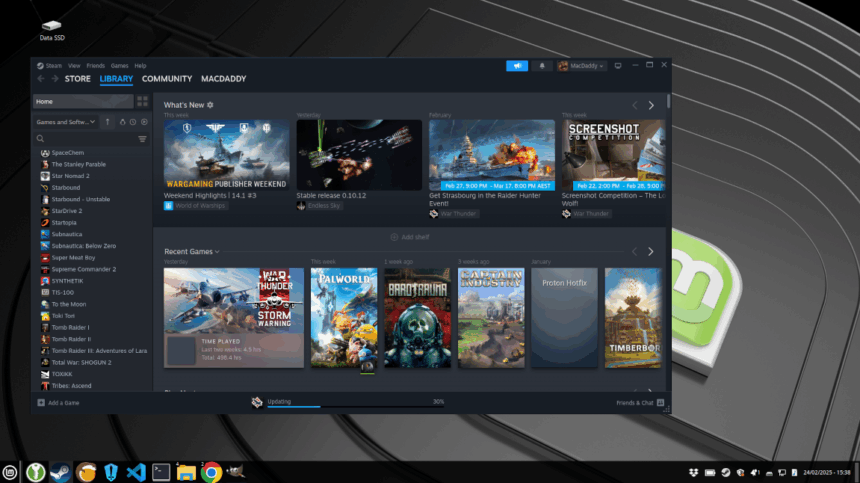Screen dimensions: 860x483
Task: Open the Terminal from taskbar
Action: pos(161,472)
